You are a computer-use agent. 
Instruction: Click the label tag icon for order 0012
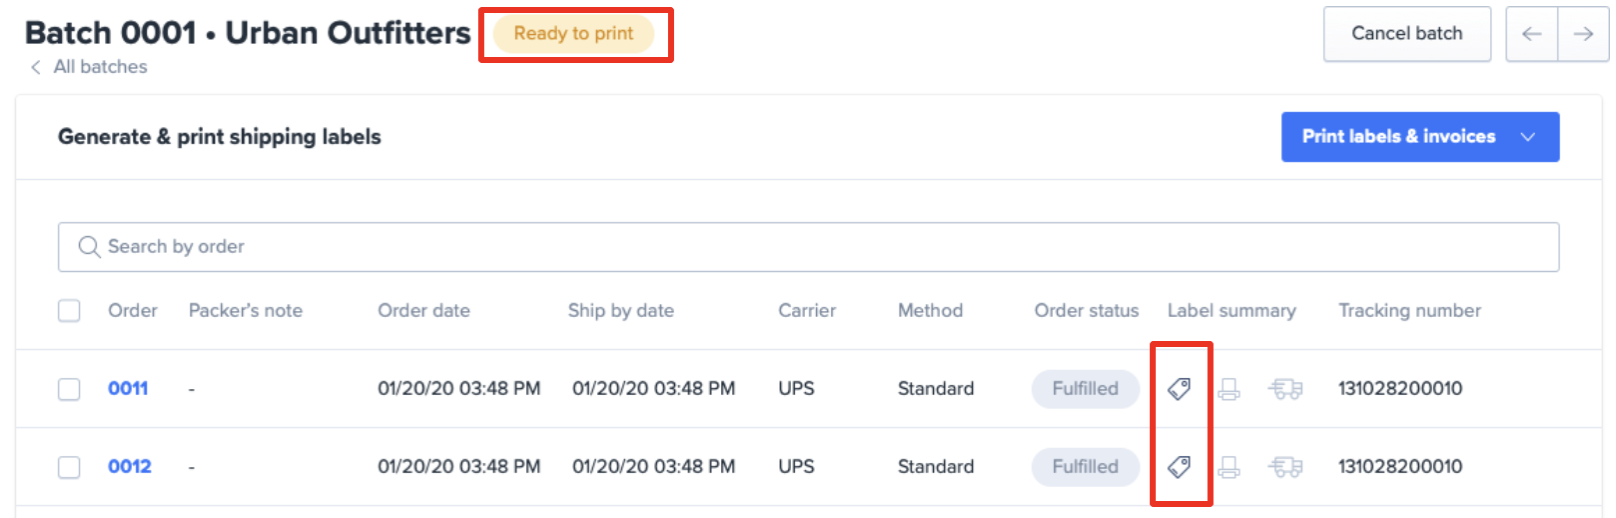[x=1179, y=466]
